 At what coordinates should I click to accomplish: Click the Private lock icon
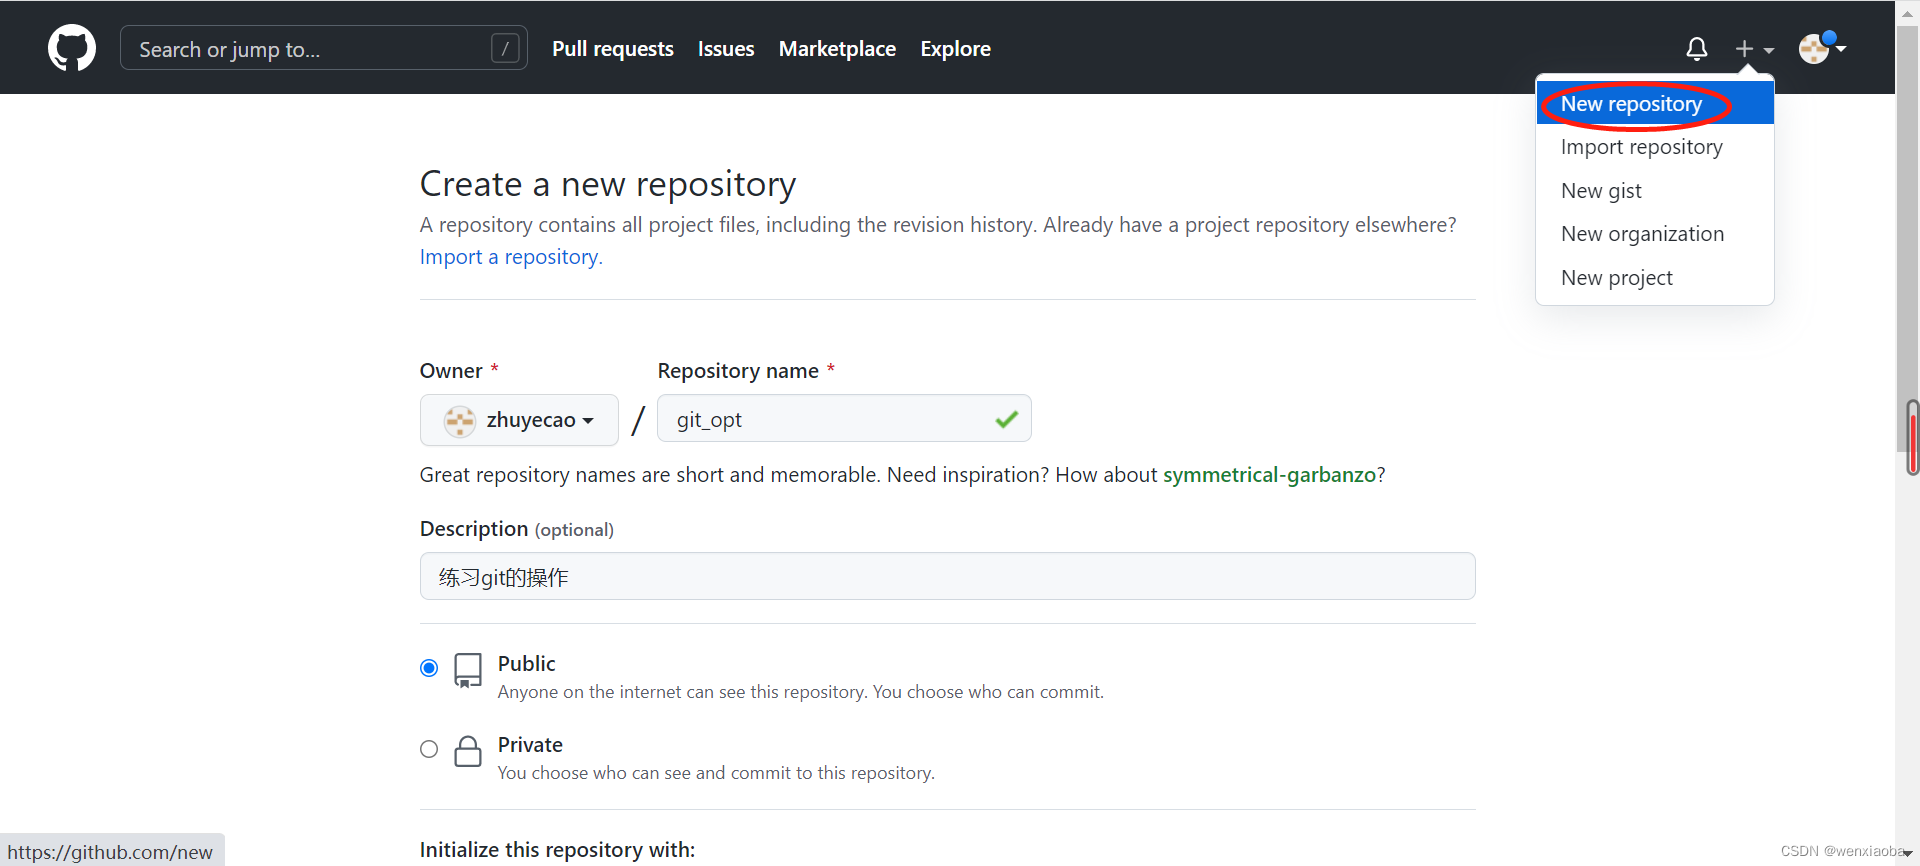pyautogui.click(x=468, y=751)
